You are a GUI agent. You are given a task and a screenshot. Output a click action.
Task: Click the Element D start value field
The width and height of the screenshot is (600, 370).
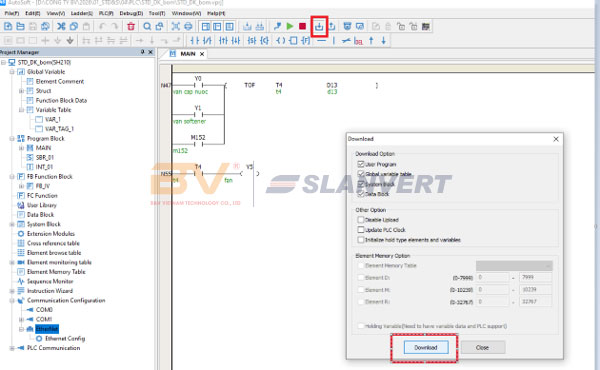(492, 277)
